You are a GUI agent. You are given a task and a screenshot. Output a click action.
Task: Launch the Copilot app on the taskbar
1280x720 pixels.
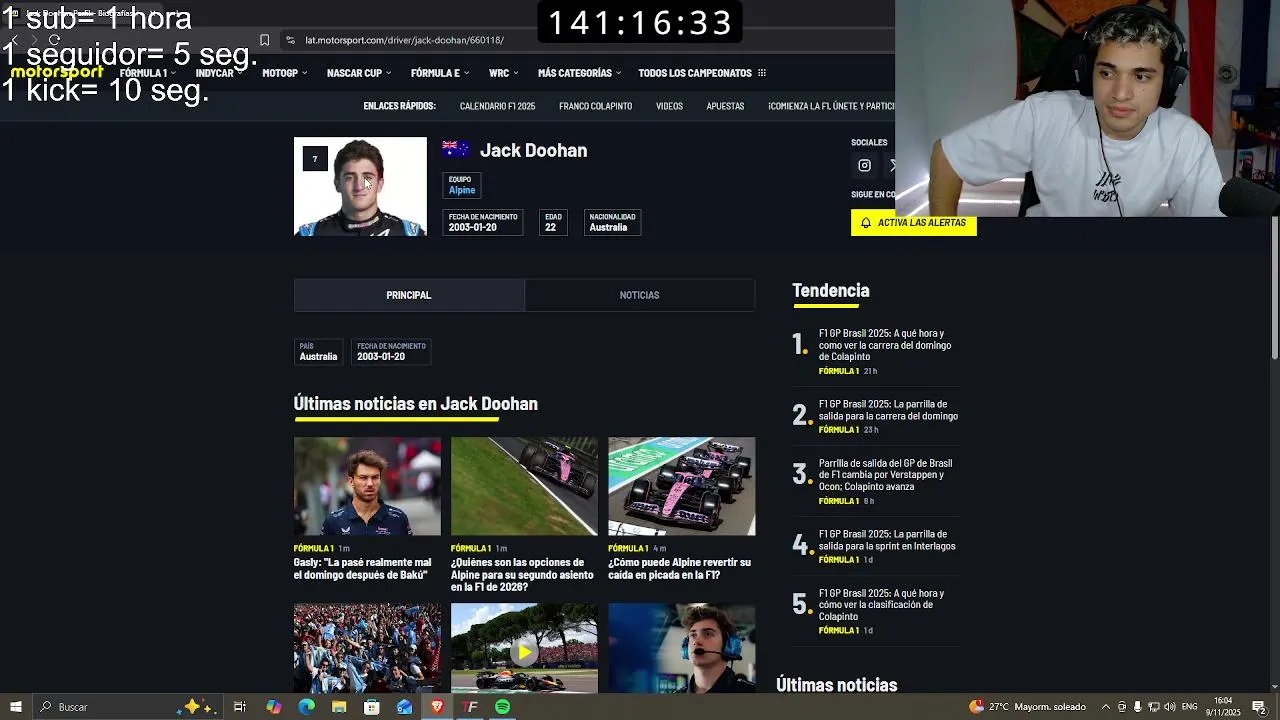point(273,707)
